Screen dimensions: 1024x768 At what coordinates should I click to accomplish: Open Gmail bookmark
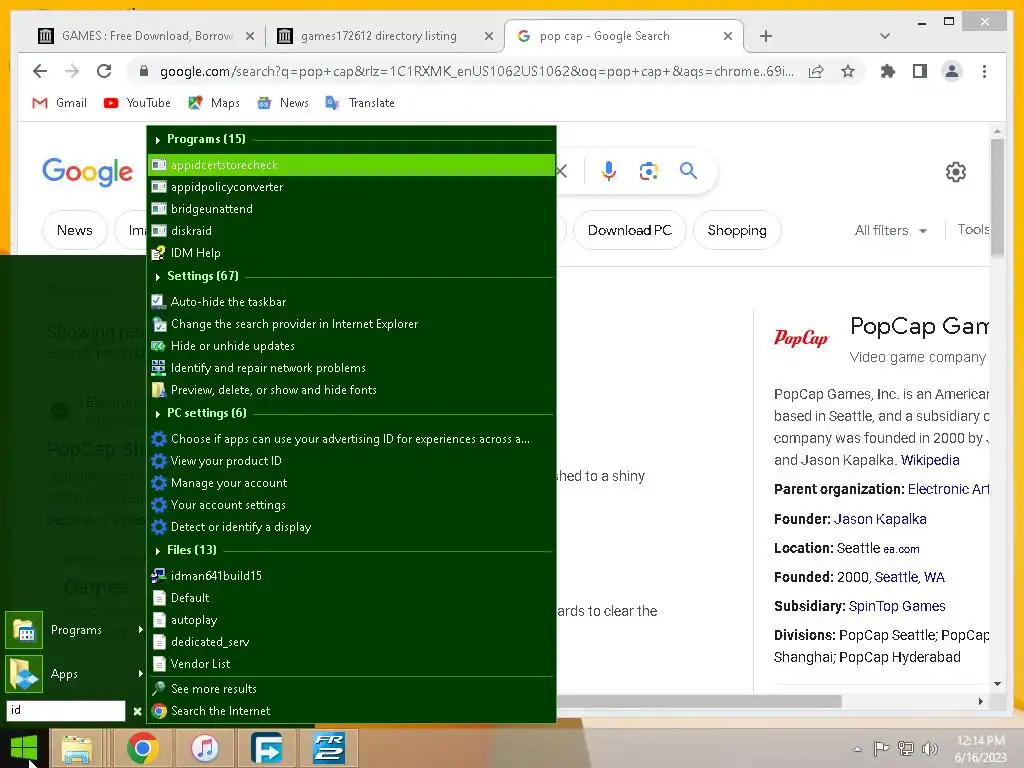point(59,103)
